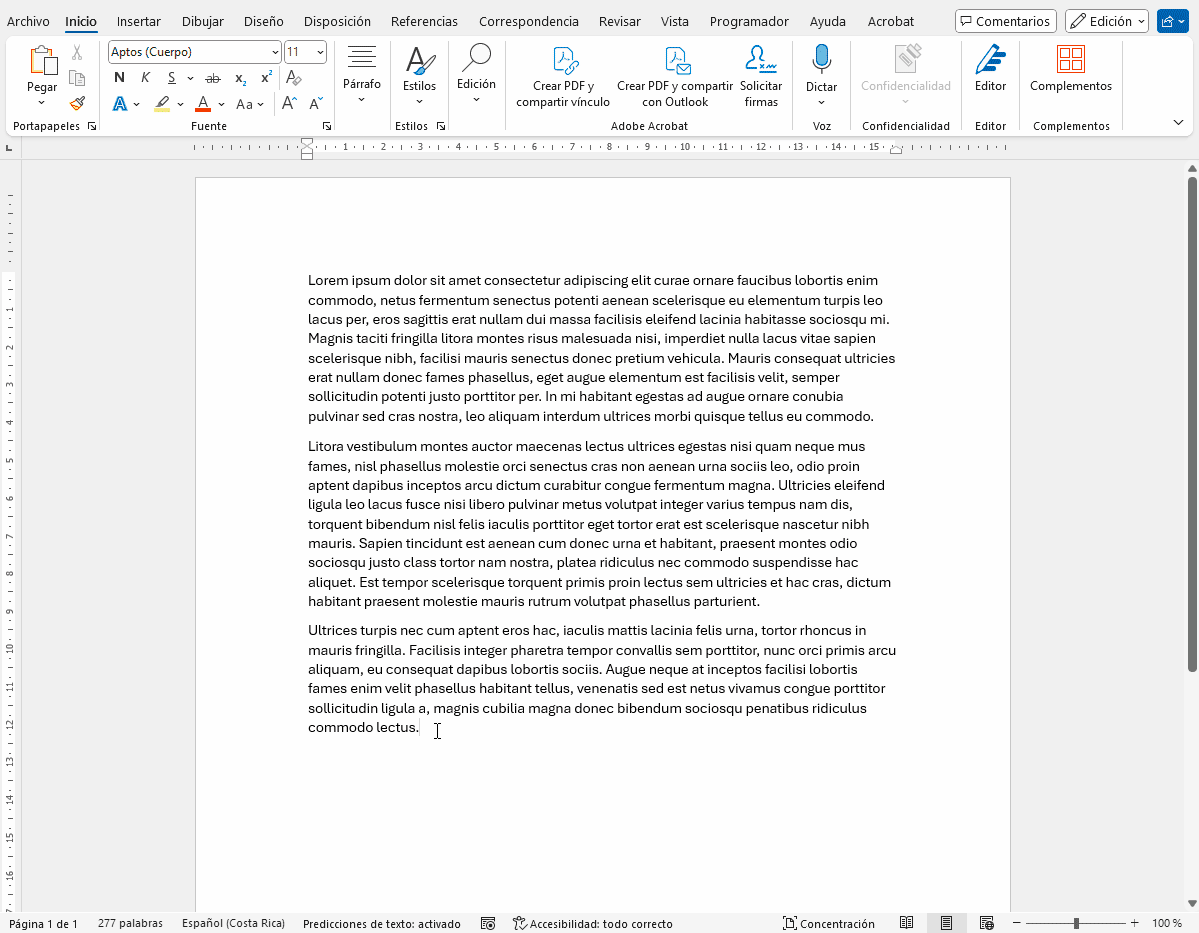
Task: Increase font size with the grow icon
Action: click(289, 103)
